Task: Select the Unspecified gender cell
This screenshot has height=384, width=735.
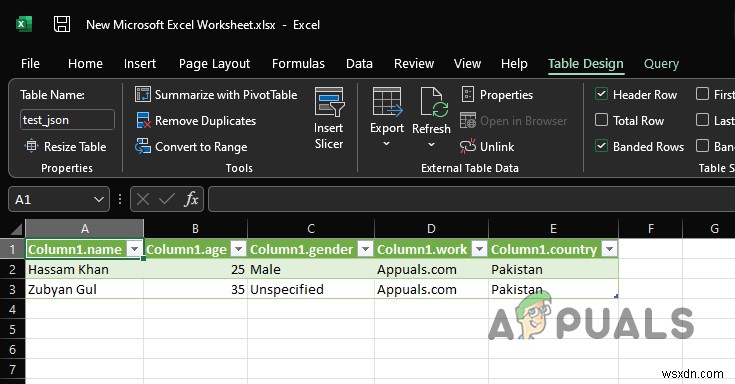Action: tap(311, 289)
